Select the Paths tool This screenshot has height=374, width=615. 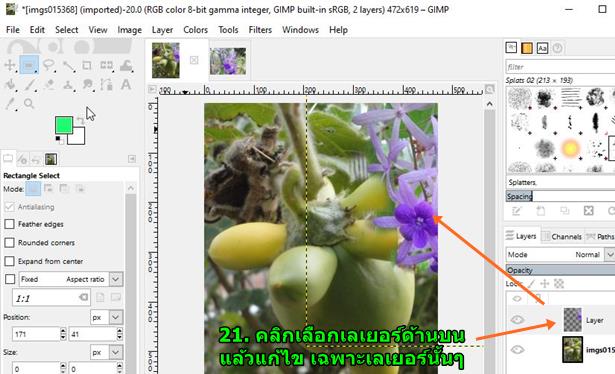click(106, 84)
